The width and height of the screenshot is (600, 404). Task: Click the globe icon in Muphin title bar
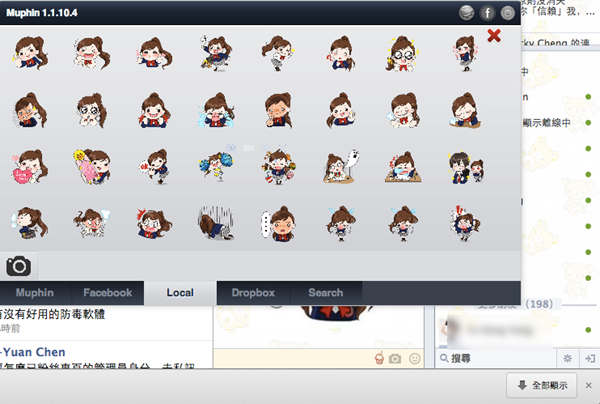(466, 13)
